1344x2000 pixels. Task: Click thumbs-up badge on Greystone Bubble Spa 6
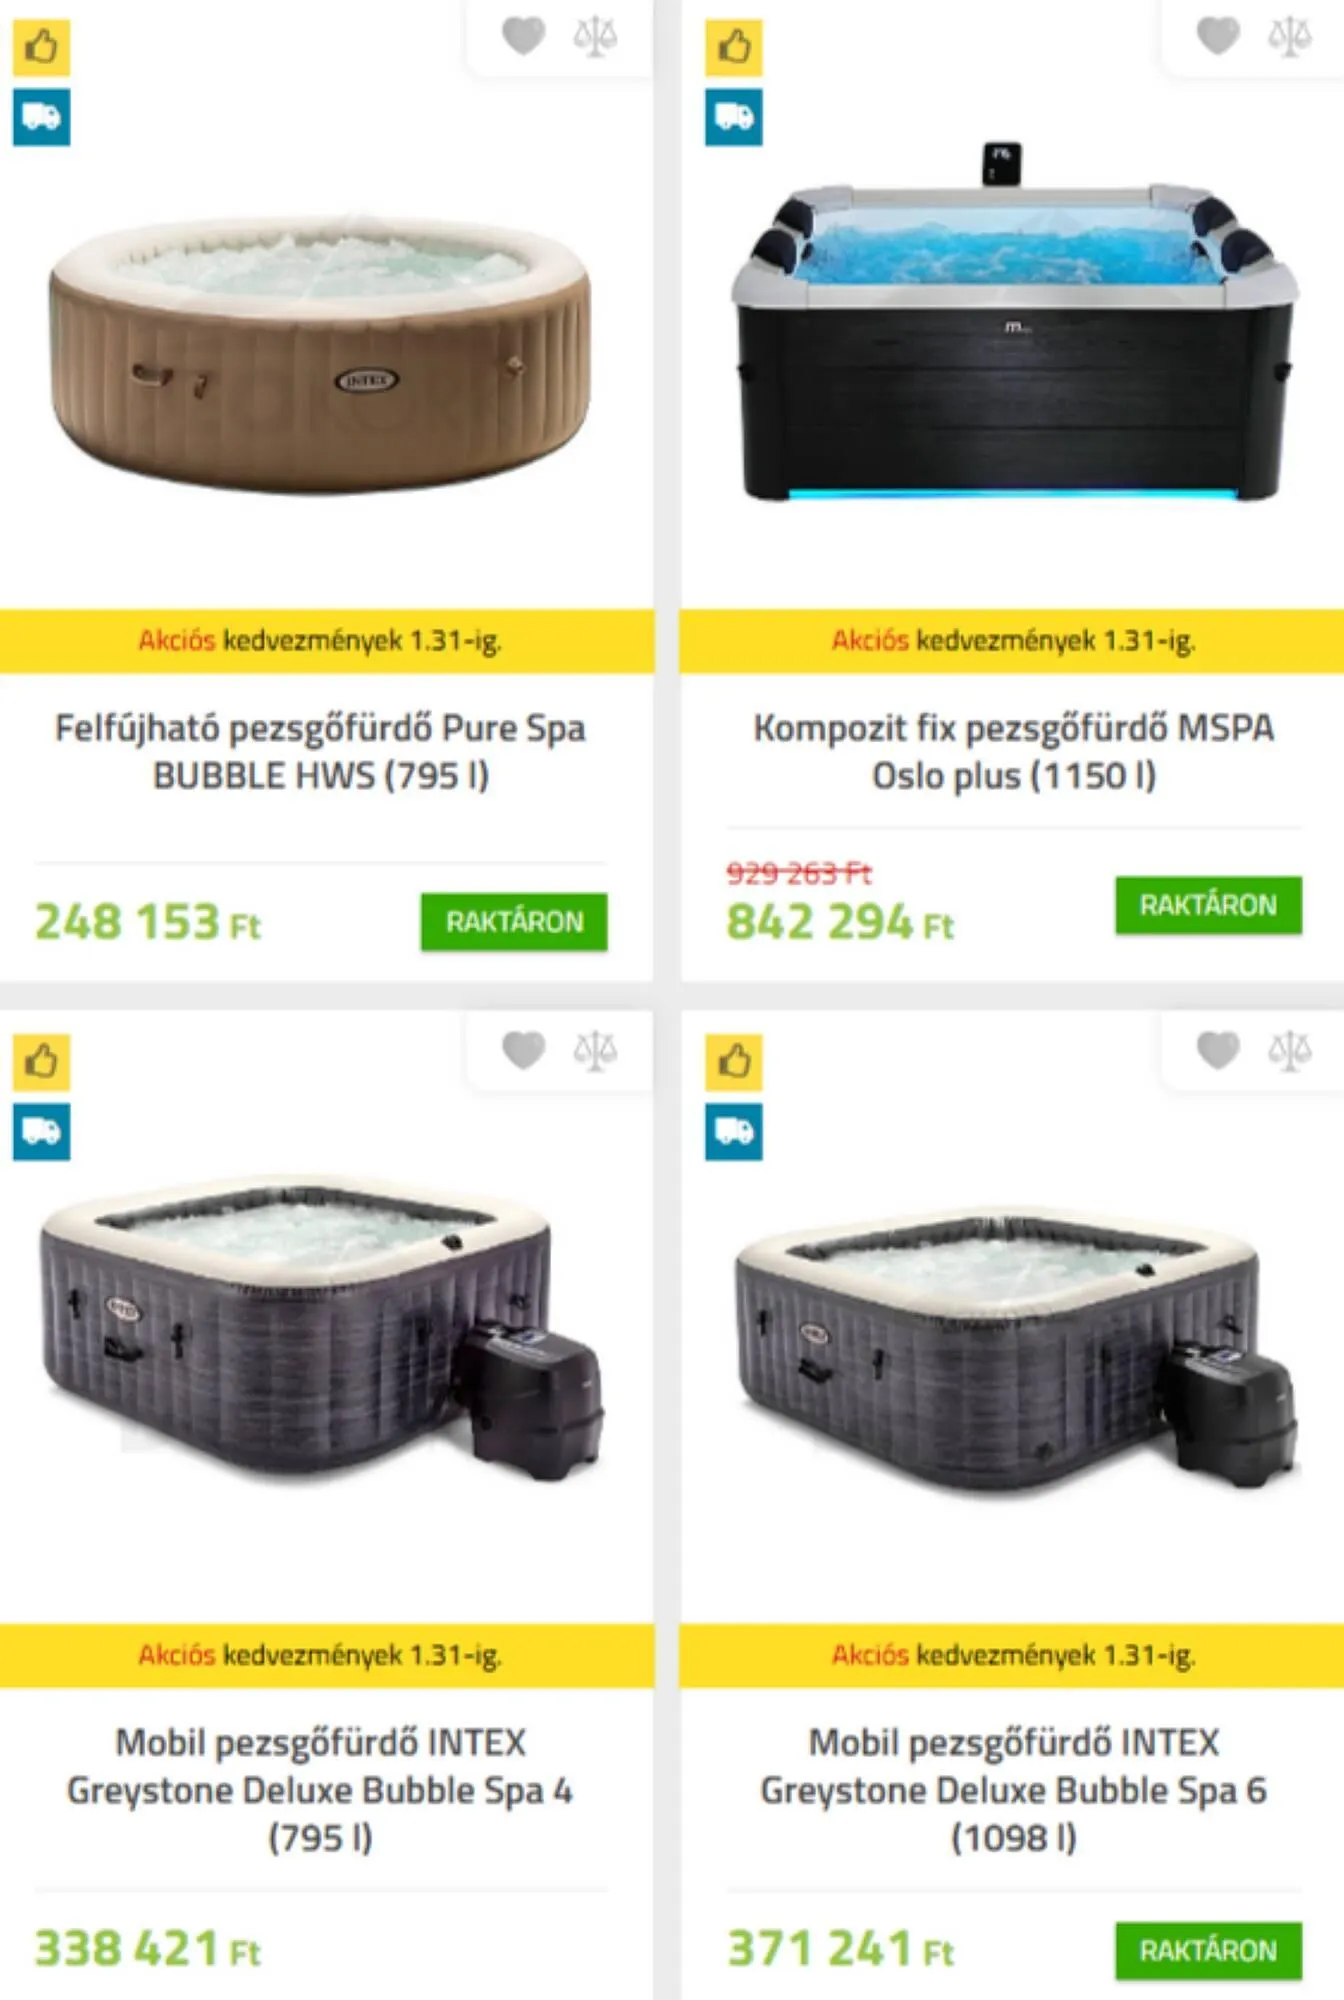(734, 1060)
